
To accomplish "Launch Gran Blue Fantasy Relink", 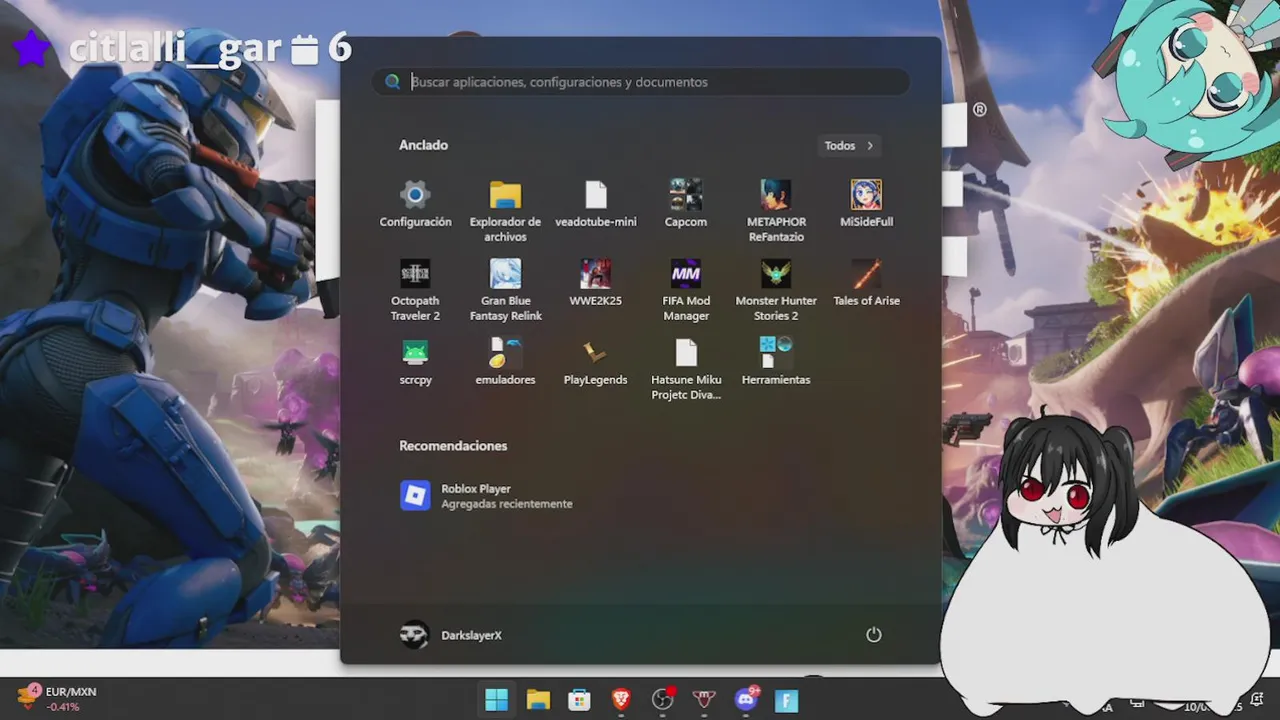I will click(x=505, y=290).
